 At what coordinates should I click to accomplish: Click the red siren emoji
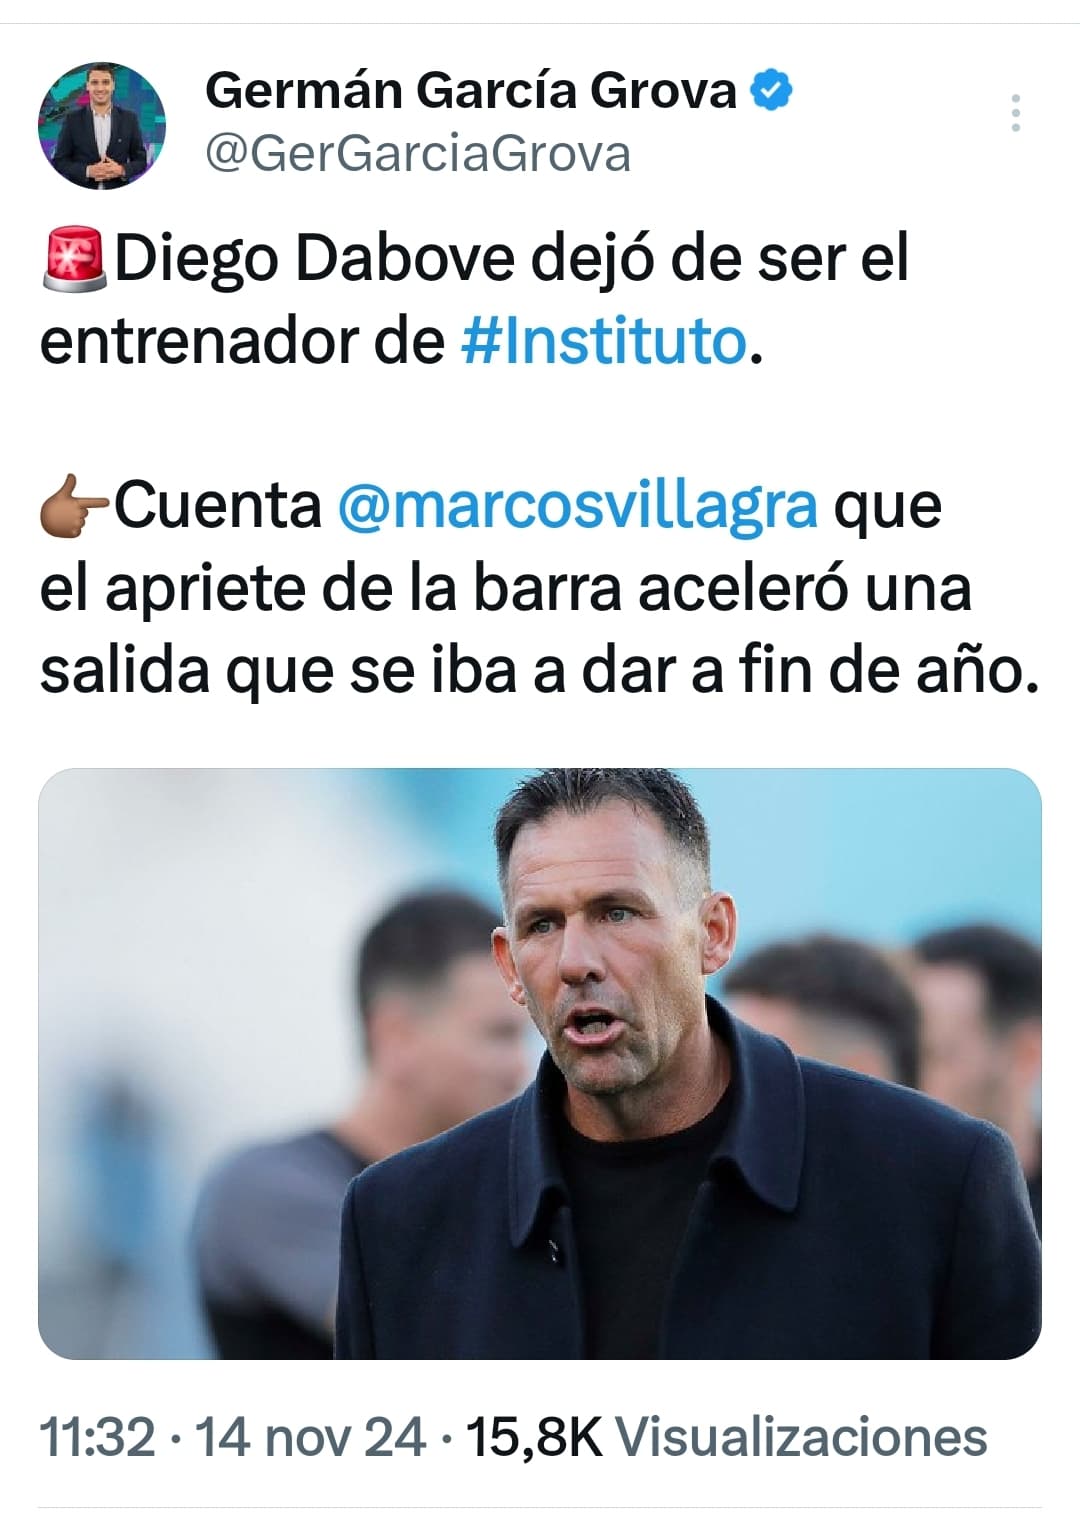pyautogui.click(x=74, y=259)
